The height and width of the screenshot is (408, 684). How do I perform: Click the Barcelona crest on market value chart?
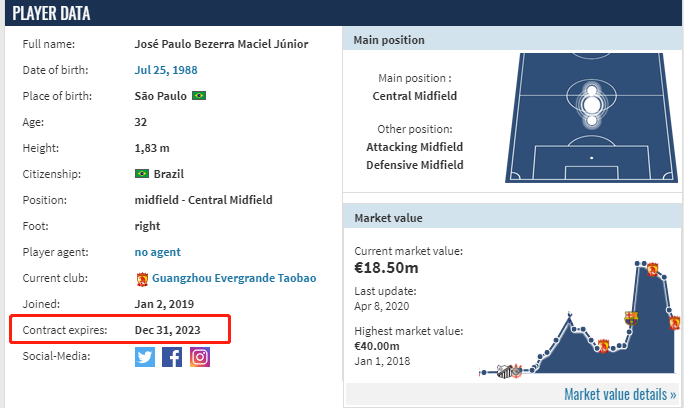click(631, 318)
